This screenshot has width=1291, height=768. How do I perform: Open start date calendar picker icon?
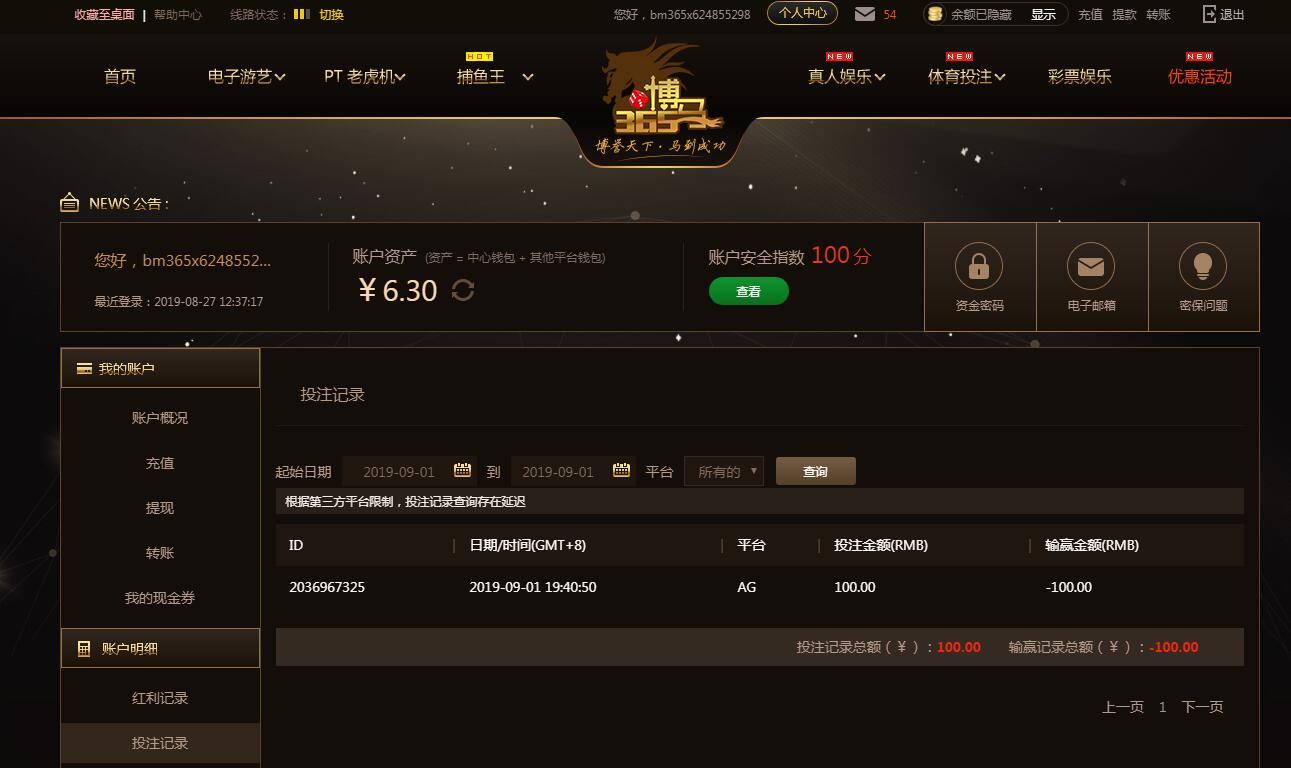click(462, 470)
